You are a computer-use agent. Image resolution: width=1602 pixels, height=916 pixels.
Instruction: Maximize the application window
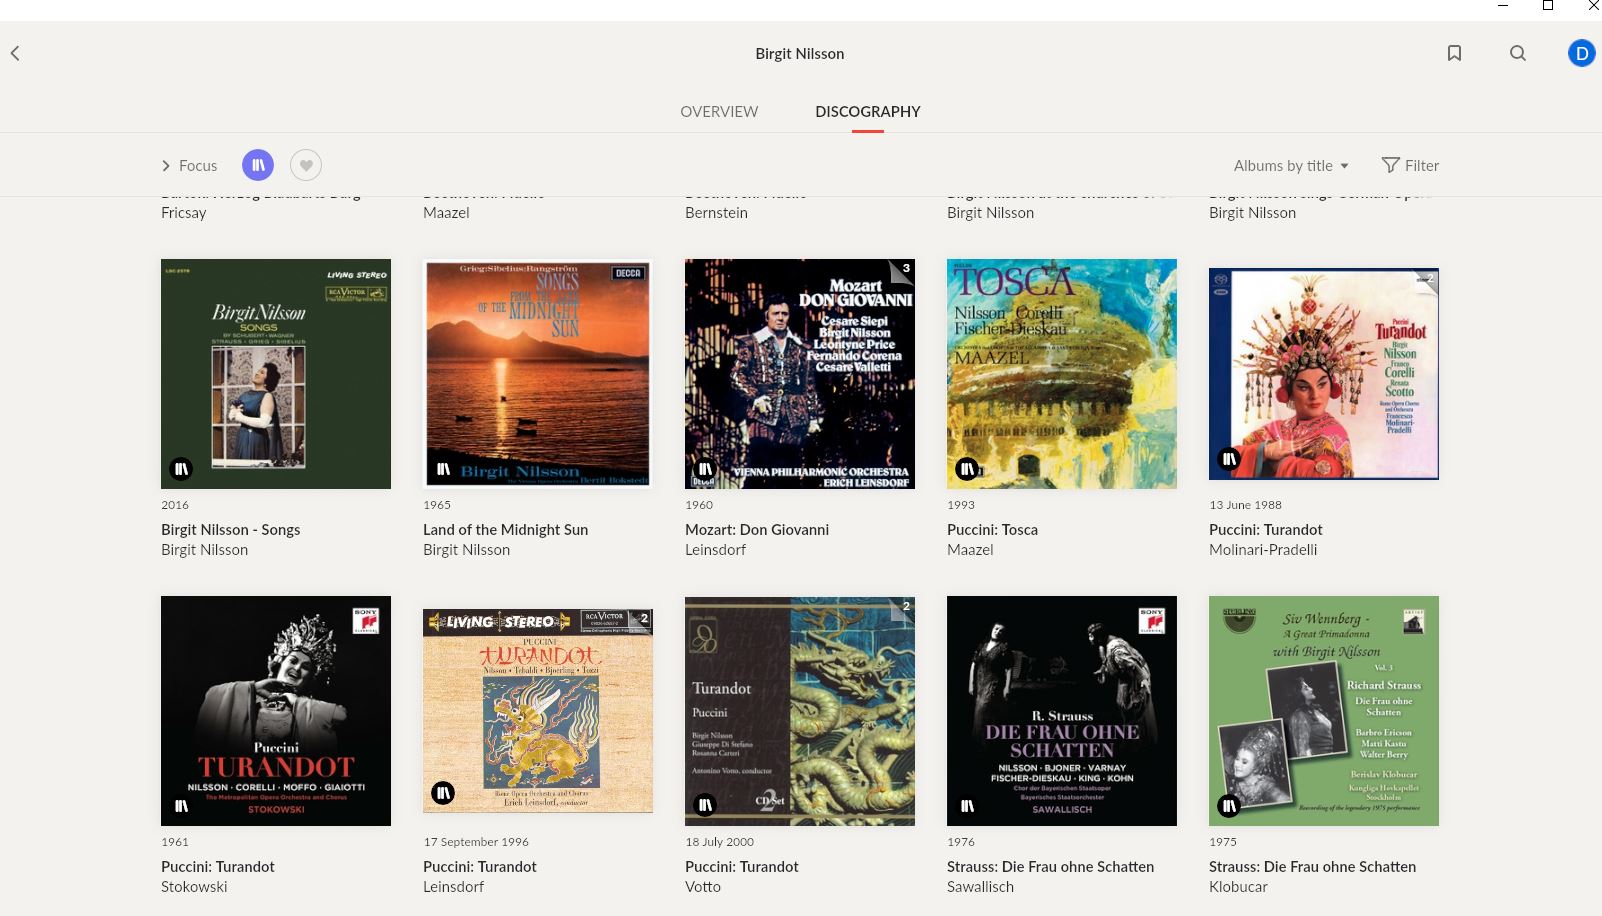coord(1547,6)
